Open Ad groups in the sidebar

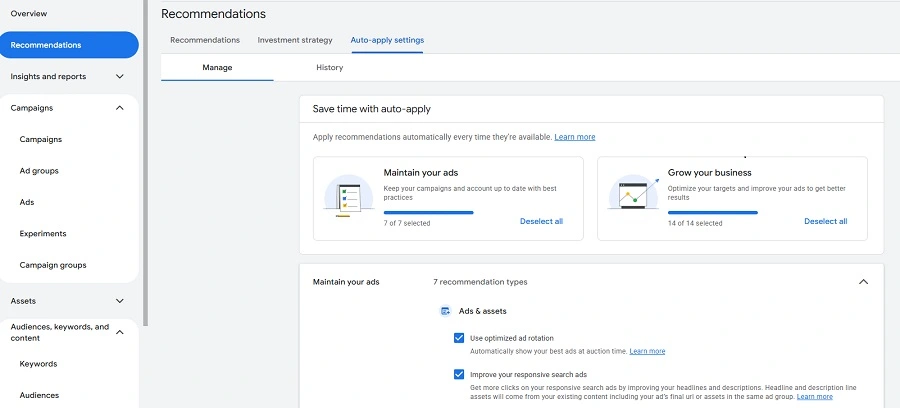[39, 171]
